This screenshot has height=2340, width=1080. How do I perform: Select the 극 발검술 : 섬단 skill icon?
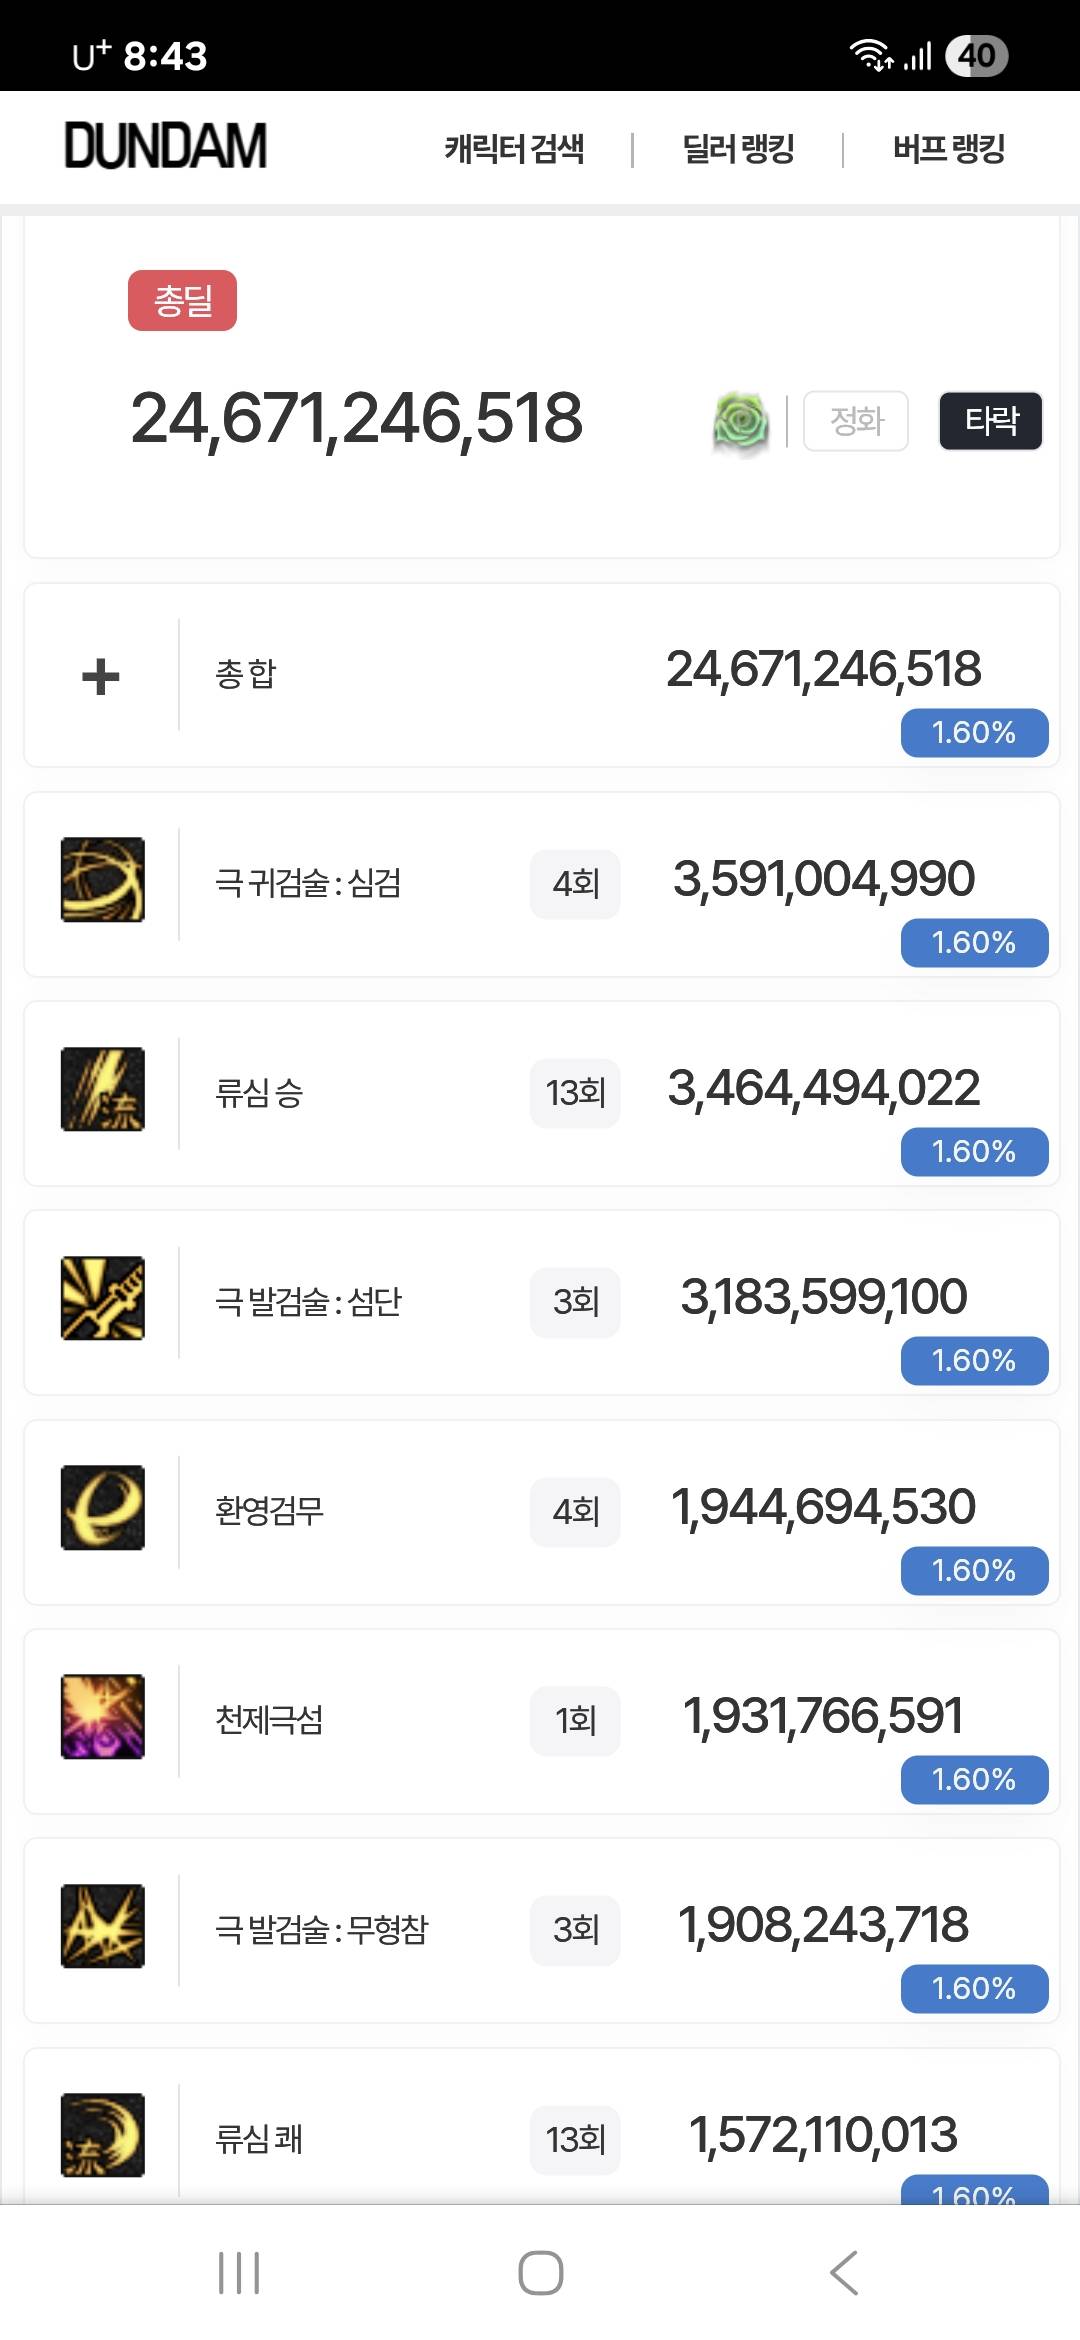click(103, 1298)
